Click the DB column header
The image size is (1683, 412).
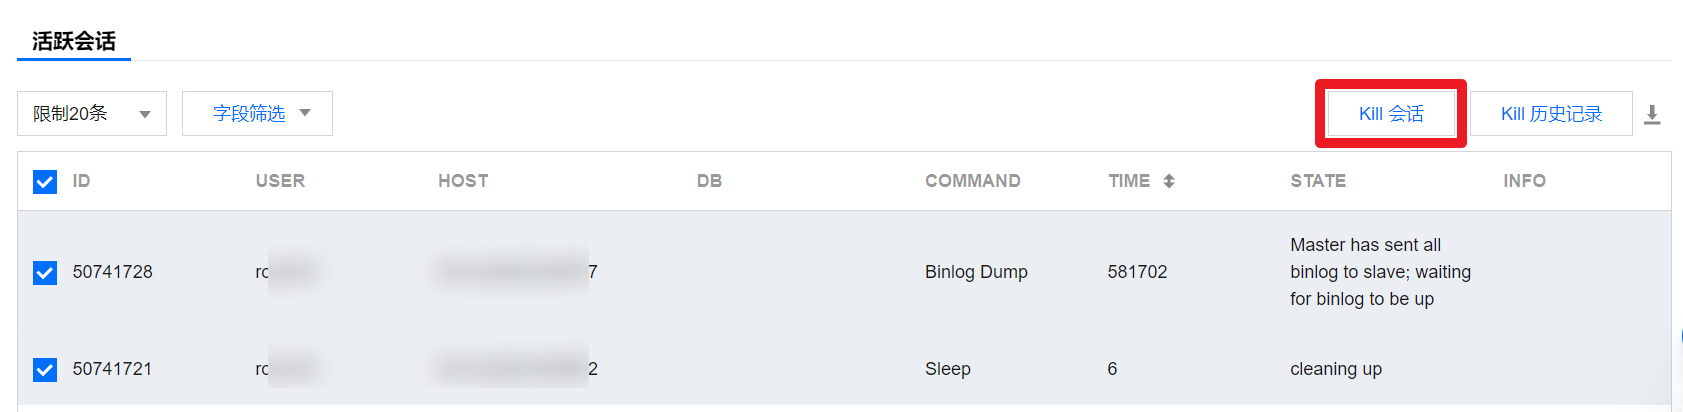pos(709,181)
